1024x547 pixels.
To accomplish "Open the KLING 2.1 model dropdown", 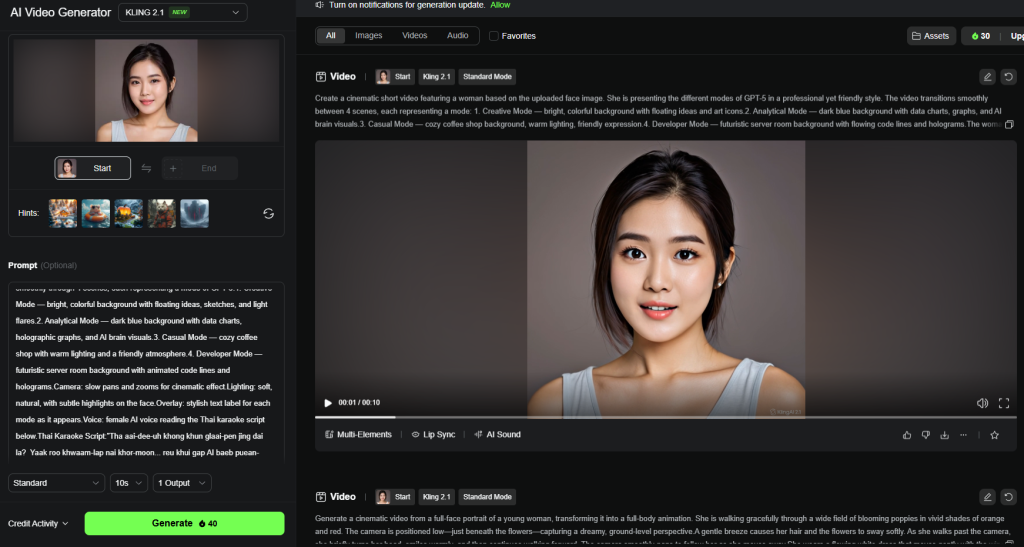I will tap(182, 12).
